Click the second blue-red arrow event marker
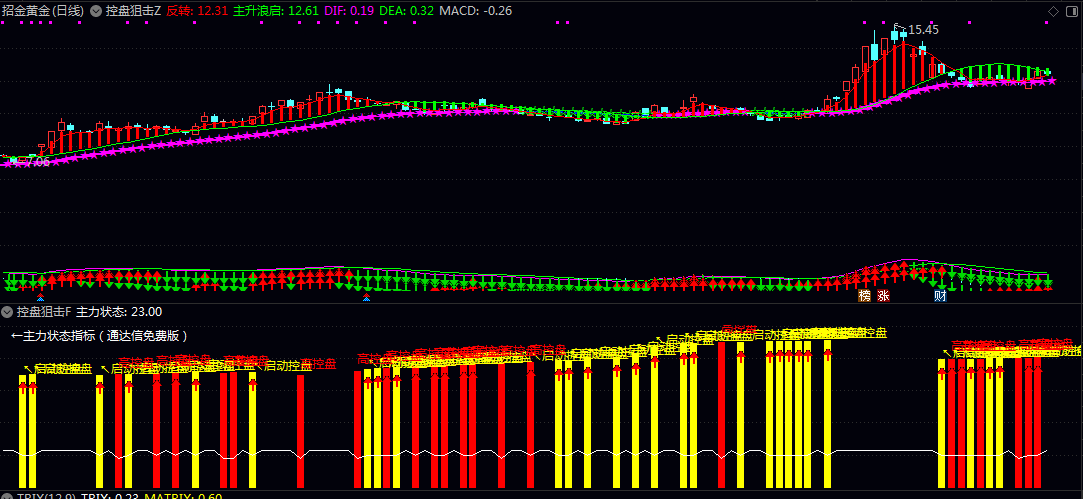Screen dimensions: 1083x499 [x=366, y=298]
